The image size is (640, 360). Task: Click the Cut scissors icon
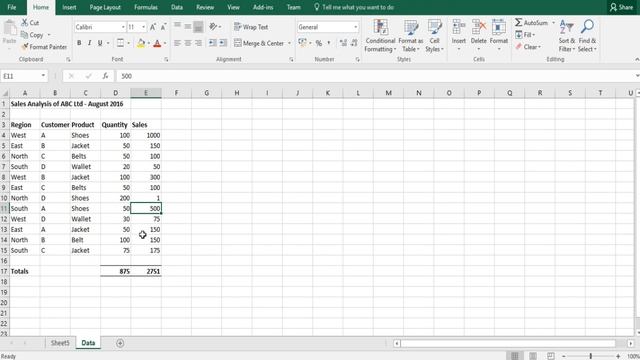point(25,23)
